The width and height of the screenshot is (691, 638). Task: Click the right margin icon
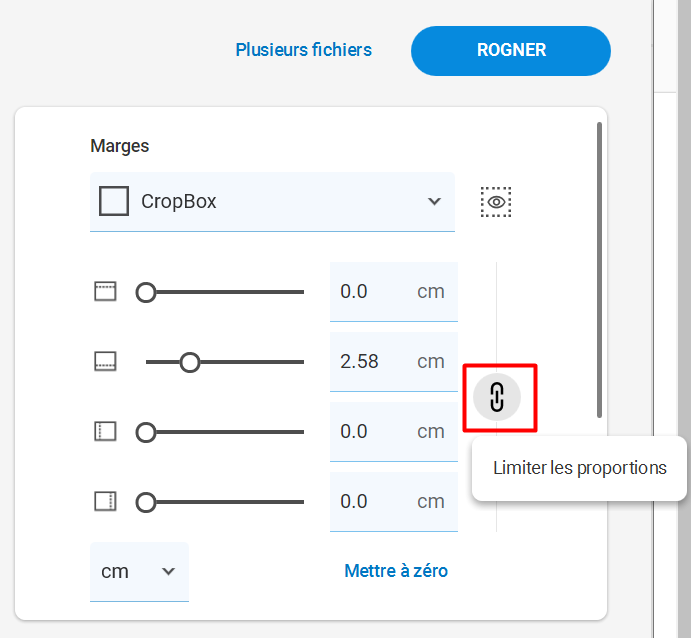[x=105, y=501]
